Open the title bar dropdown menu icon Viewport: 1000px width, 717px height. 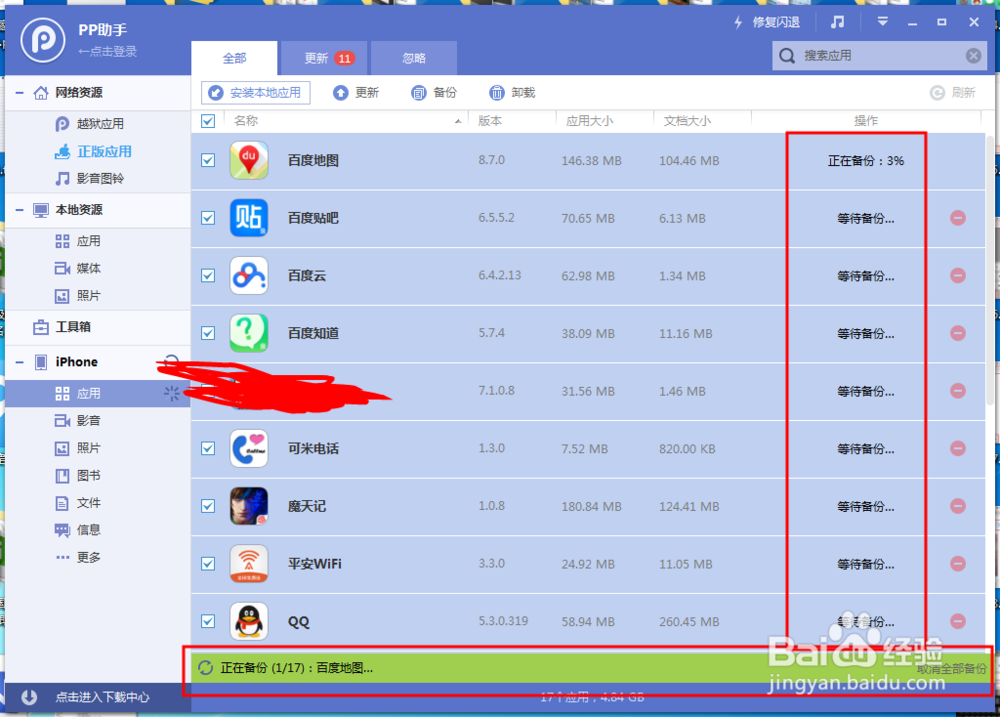[x=883, y=22]
